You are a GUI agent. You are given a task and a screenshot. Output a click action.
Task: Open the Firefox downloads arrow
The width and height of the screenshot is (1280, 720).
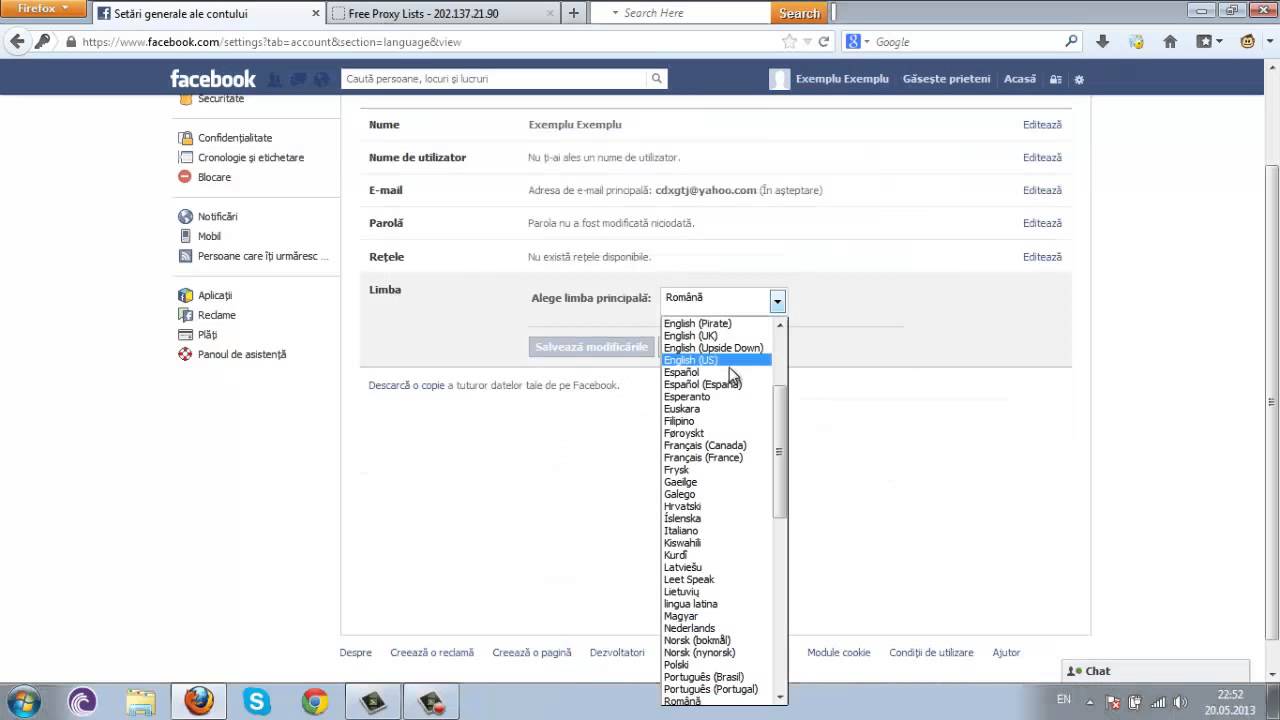coord(1102,42)
